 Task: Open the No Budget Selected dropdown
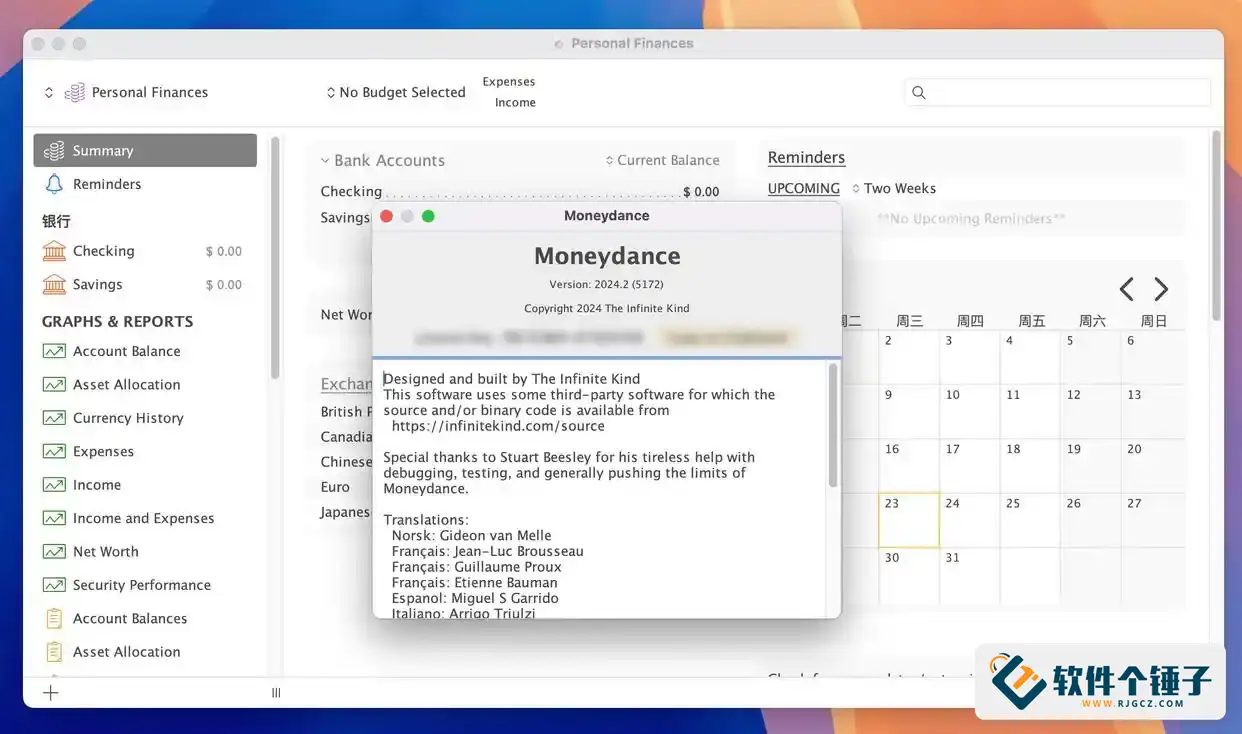pyautogui.click(x=396, y=92)
